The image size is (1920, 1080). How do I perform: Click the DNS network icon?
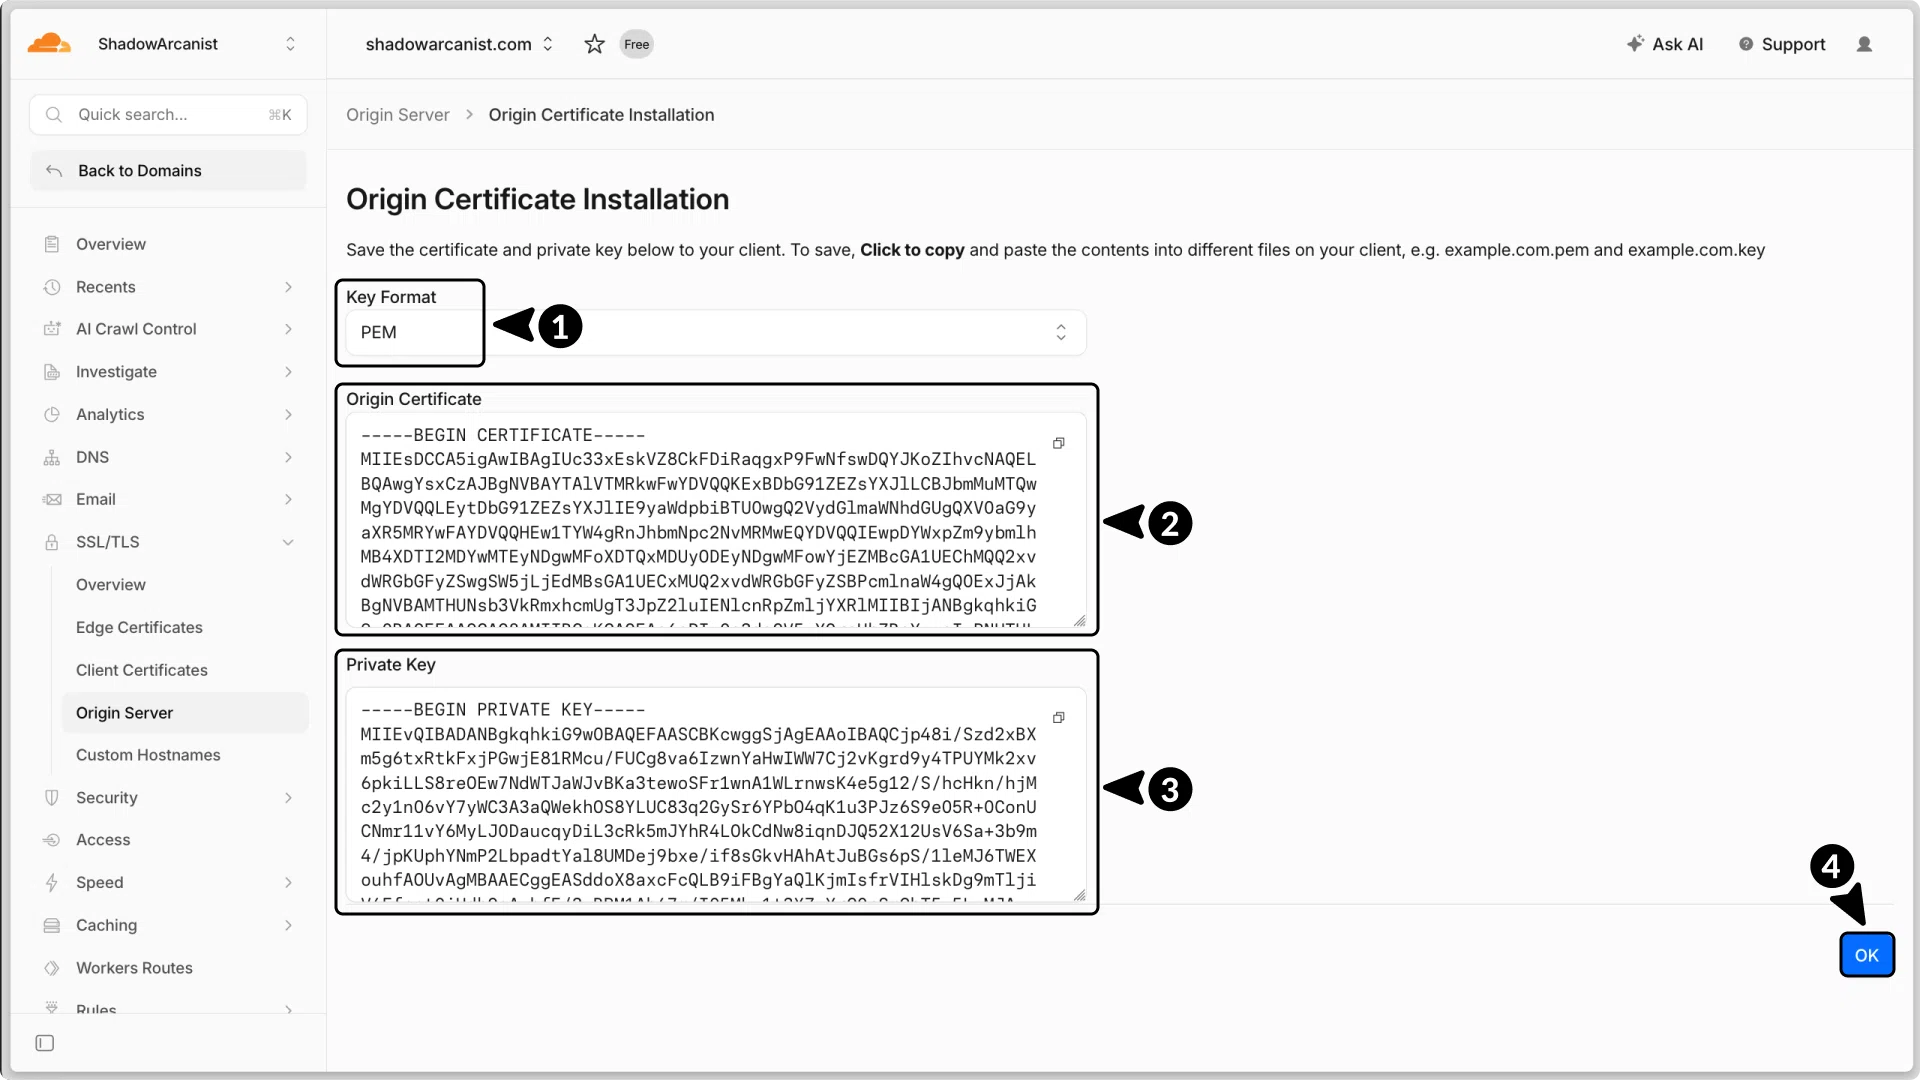pyautogui.click(x=52, y=457)
